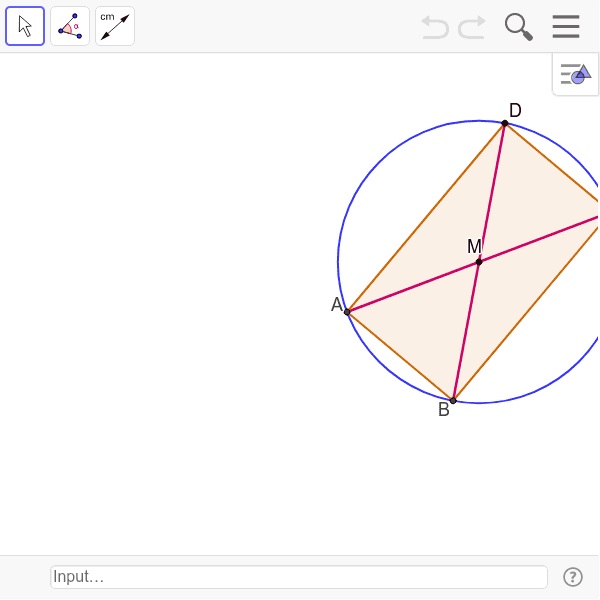Open the search magnifier
This screenshot has width=600, height=600.
(x=518, y=27)
